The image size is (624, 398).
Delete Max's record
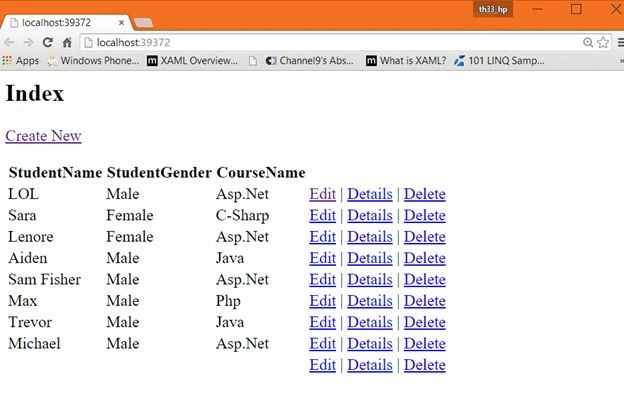point(425,301)
